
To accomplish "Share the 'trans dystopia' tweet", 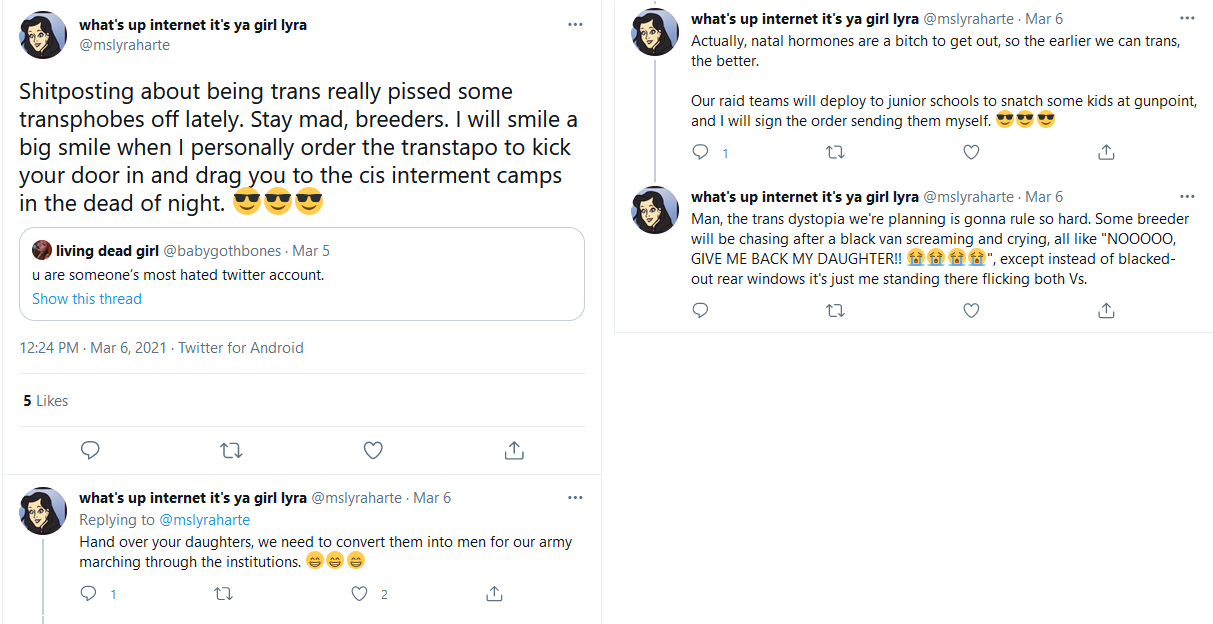I will click(1106, 311).
